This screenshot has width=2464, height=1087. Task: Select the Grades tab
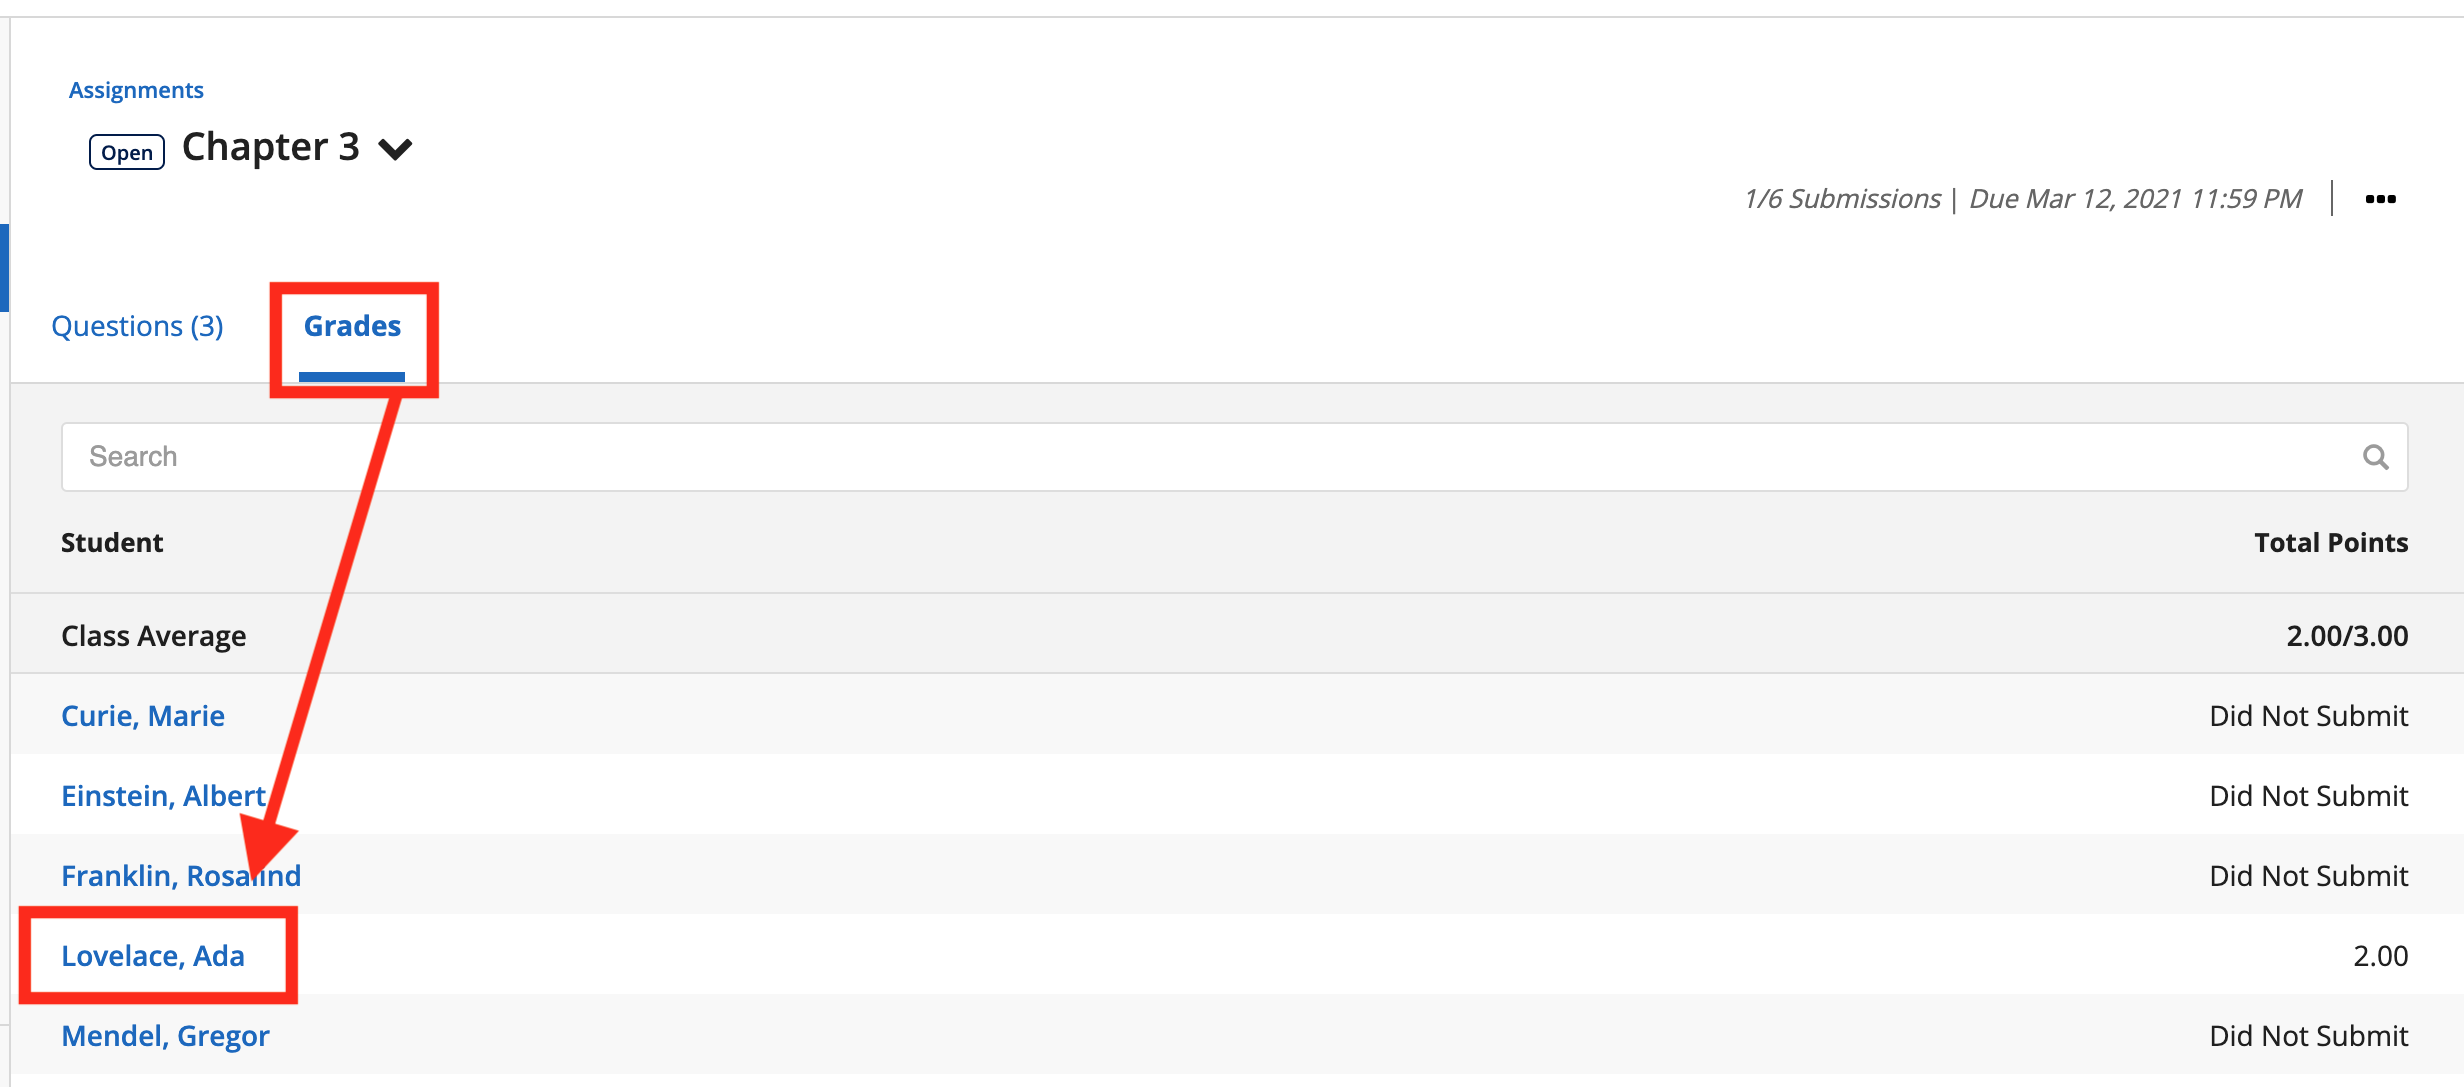pyautogui.click(x=352, y=326)
